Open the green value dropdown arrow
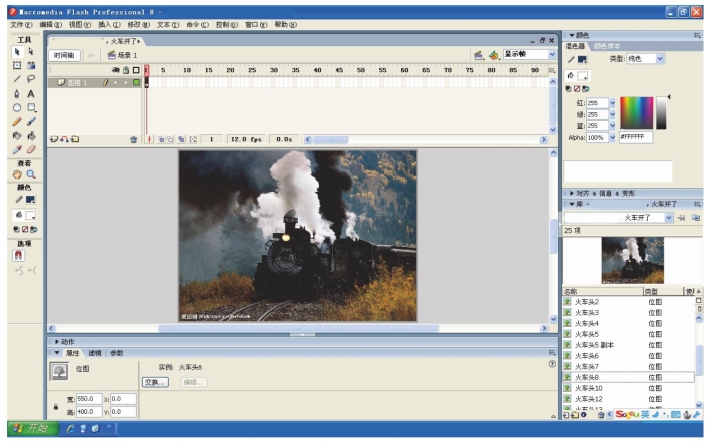The height and width of the screenshot is (447, 722). pyautogui.click(x=612, y=114)
